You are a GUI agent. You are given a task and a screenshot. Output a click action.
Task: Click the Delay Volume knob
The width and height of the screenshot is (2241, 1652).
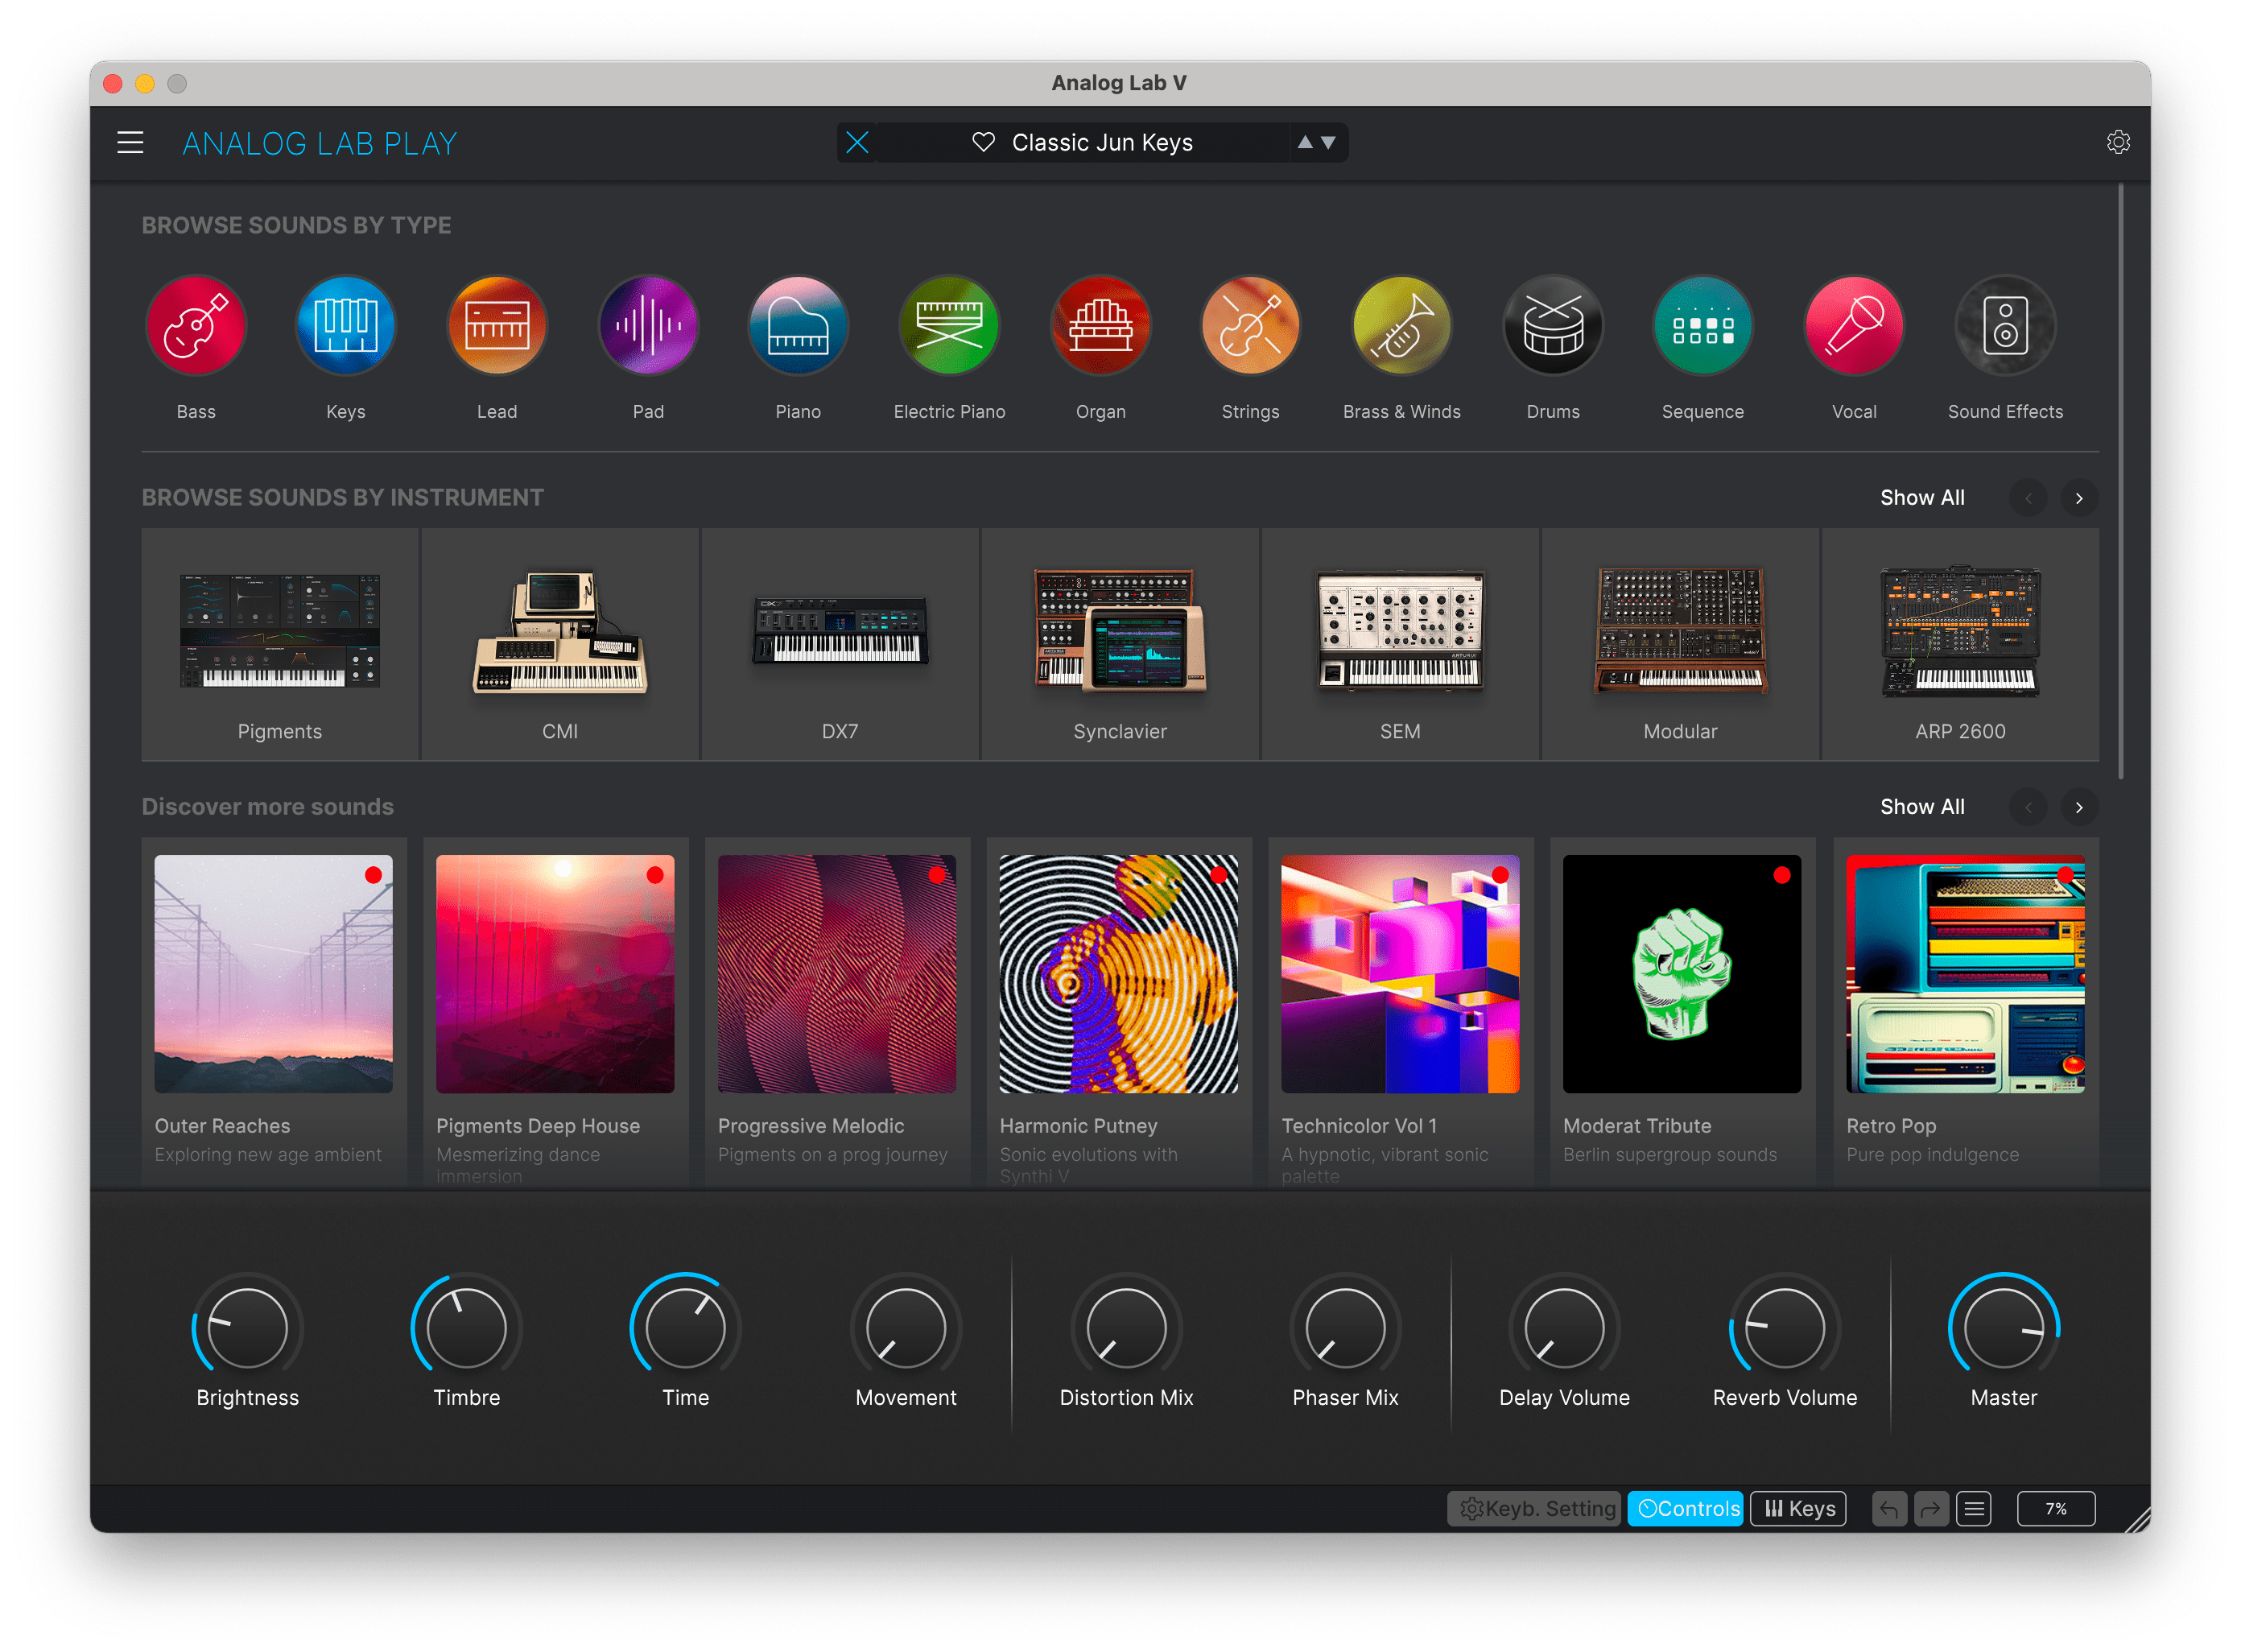coord(1564,1328)
